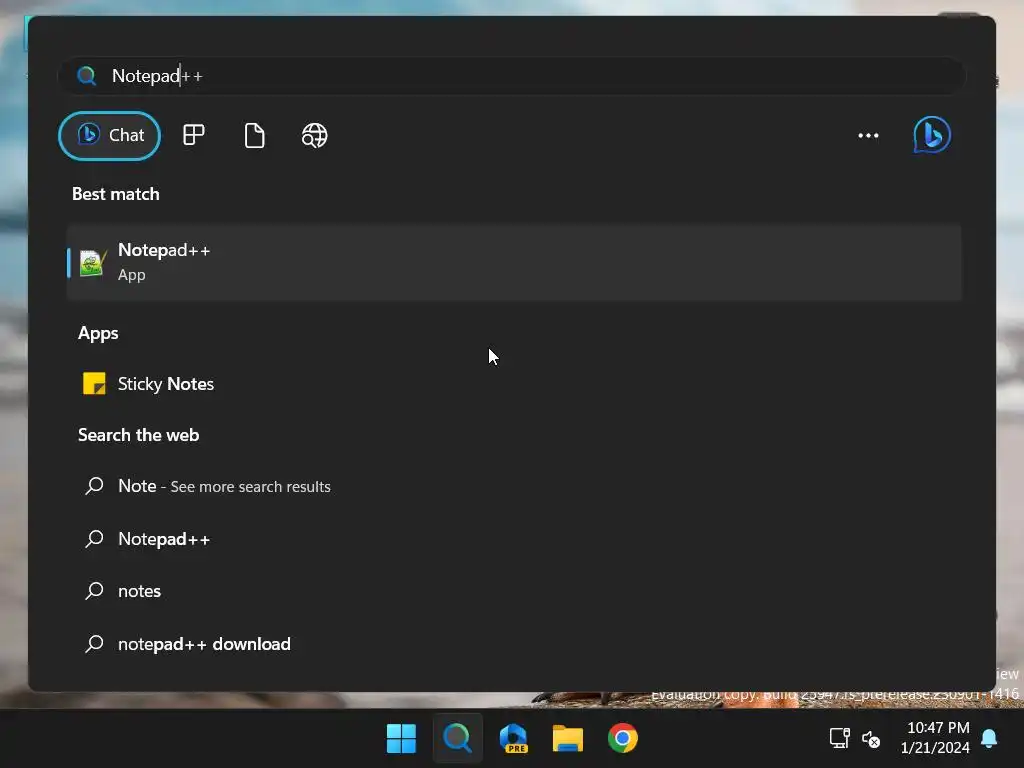Select 'Note - See more search results' suggestion
1024x768 pixels.
coord(514,487)
